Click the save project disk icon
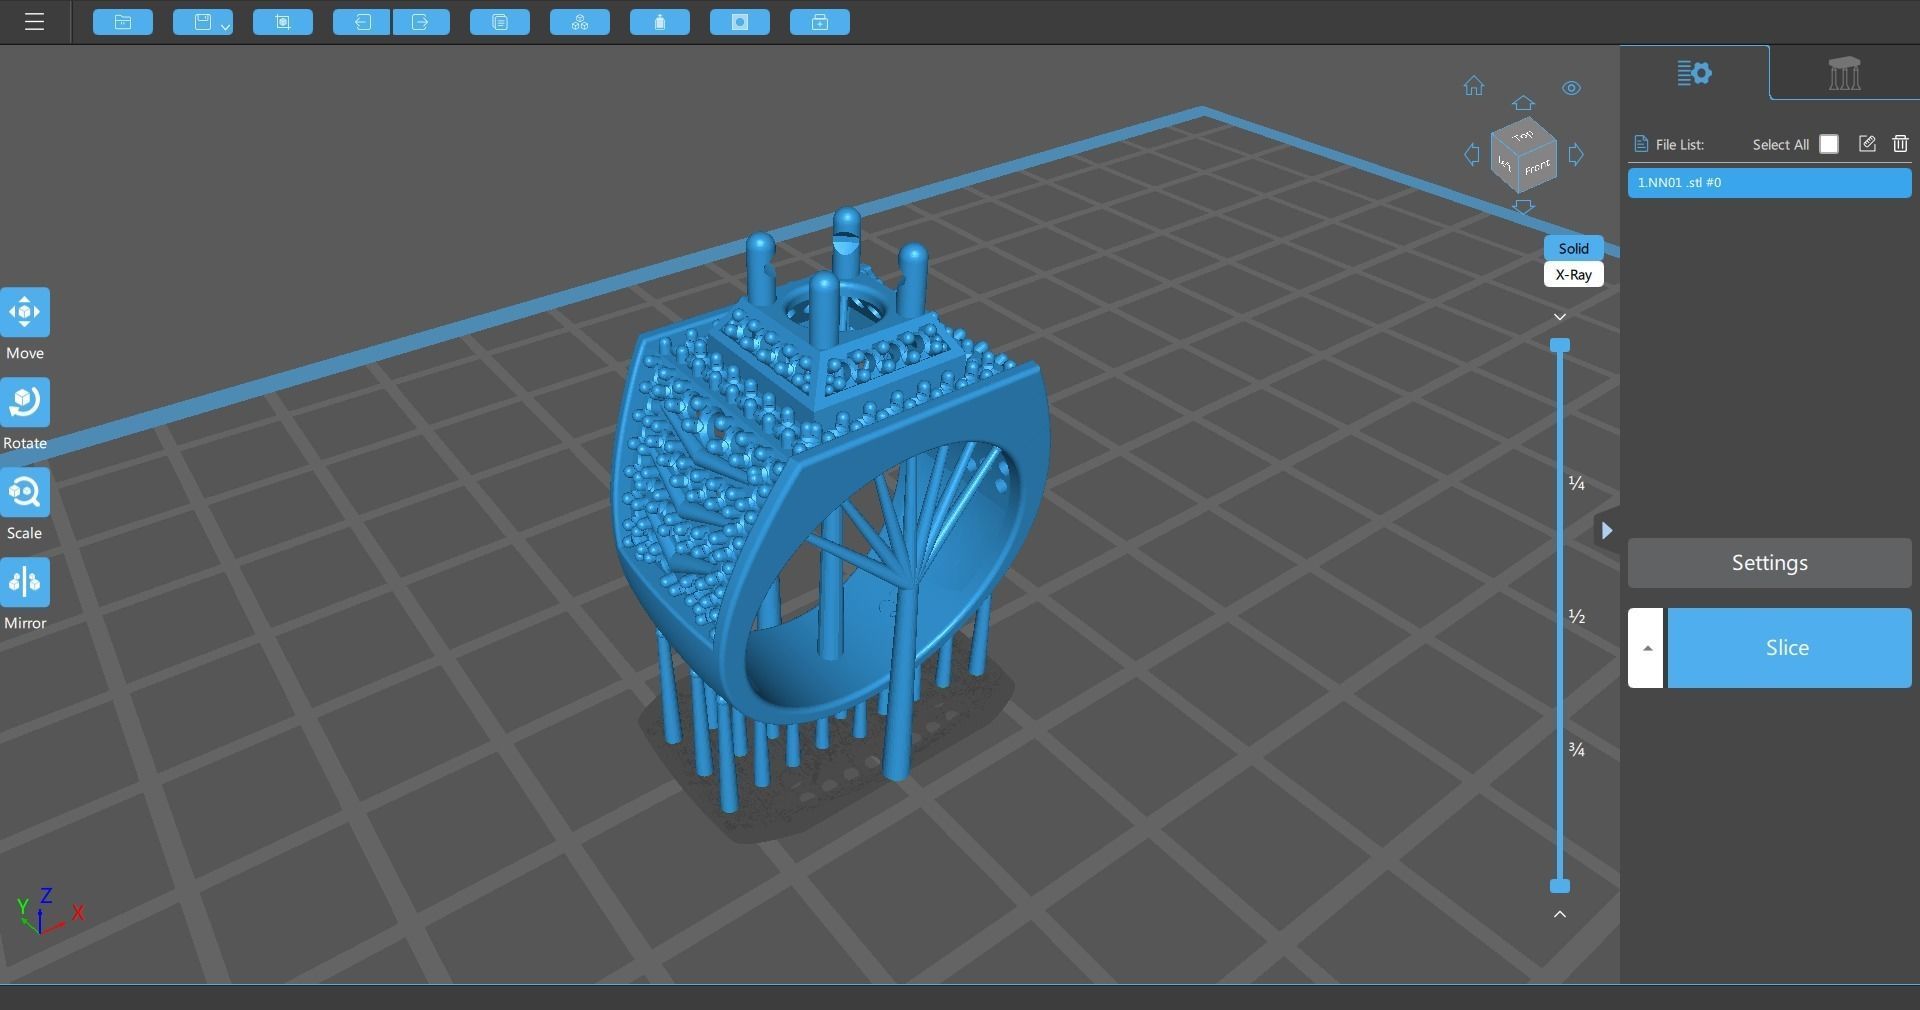 coord(203,22)
